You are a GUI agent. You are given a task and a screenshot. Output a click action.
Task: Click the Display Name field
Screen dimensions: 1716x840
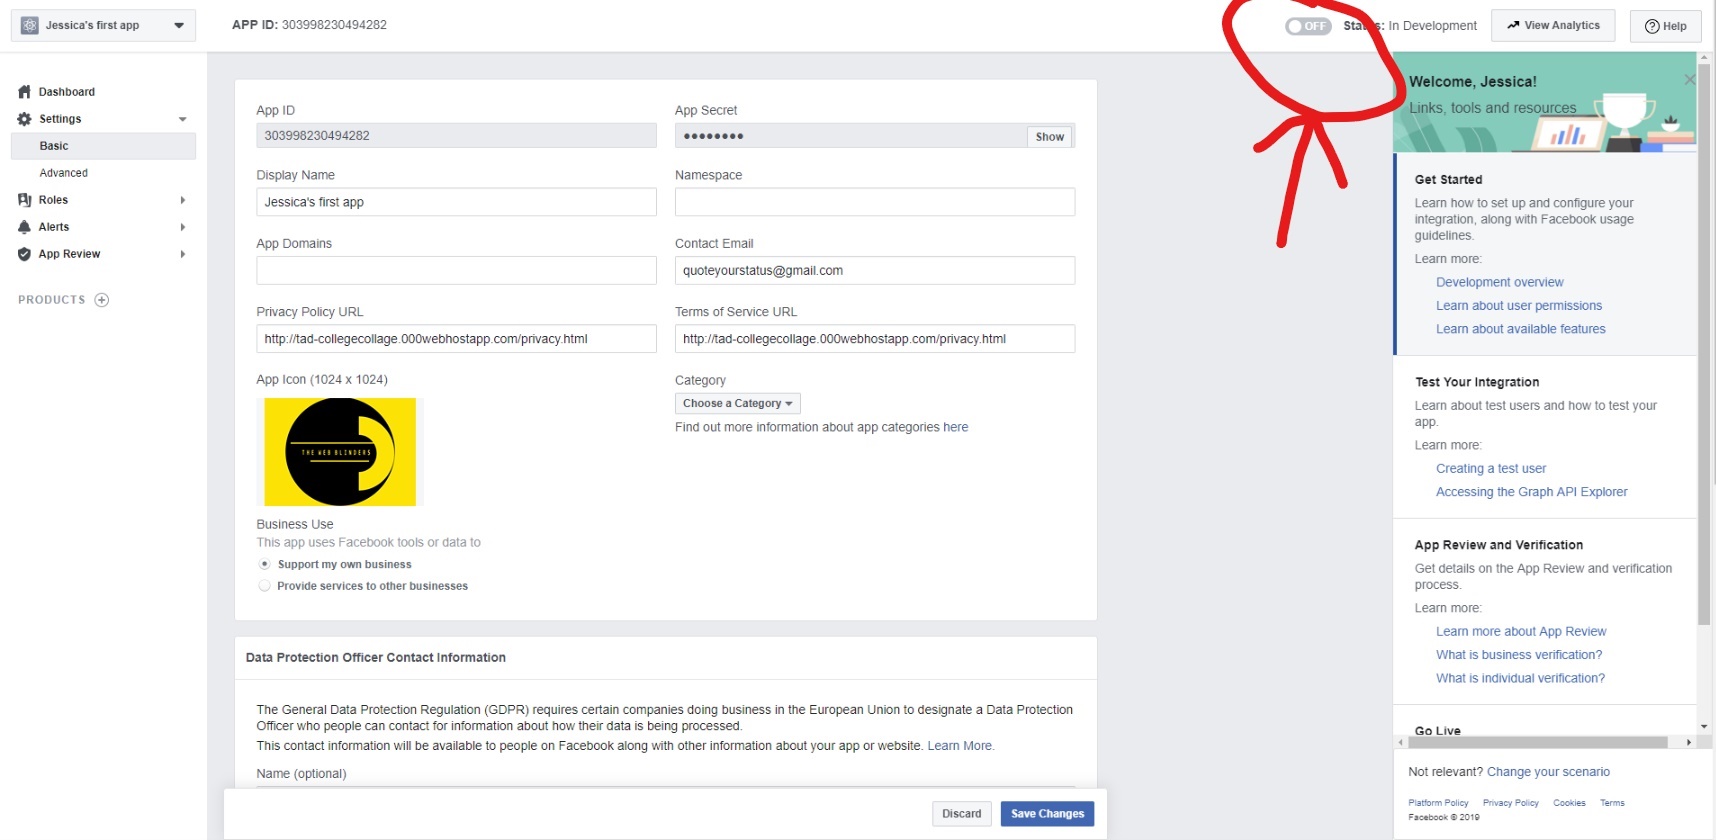pyautogui.click(x=456, y=202)
